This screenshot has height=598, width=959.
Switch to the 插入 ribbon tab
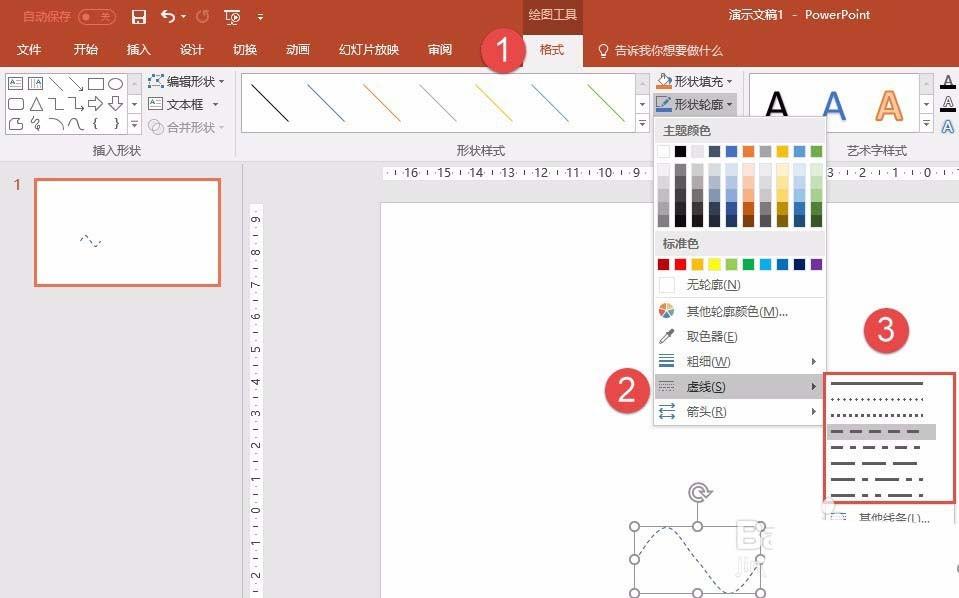coord(137,49)
